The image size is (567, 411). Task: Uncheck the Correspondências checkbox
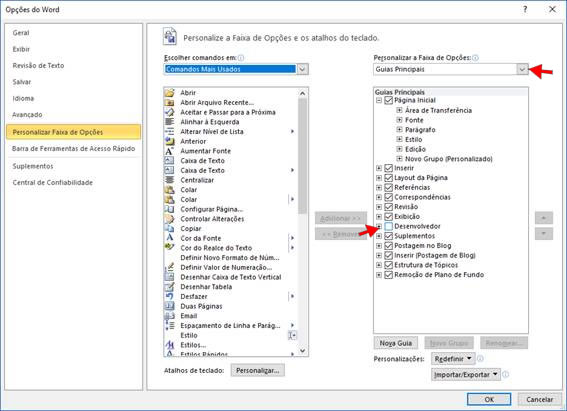click(388, 197)
